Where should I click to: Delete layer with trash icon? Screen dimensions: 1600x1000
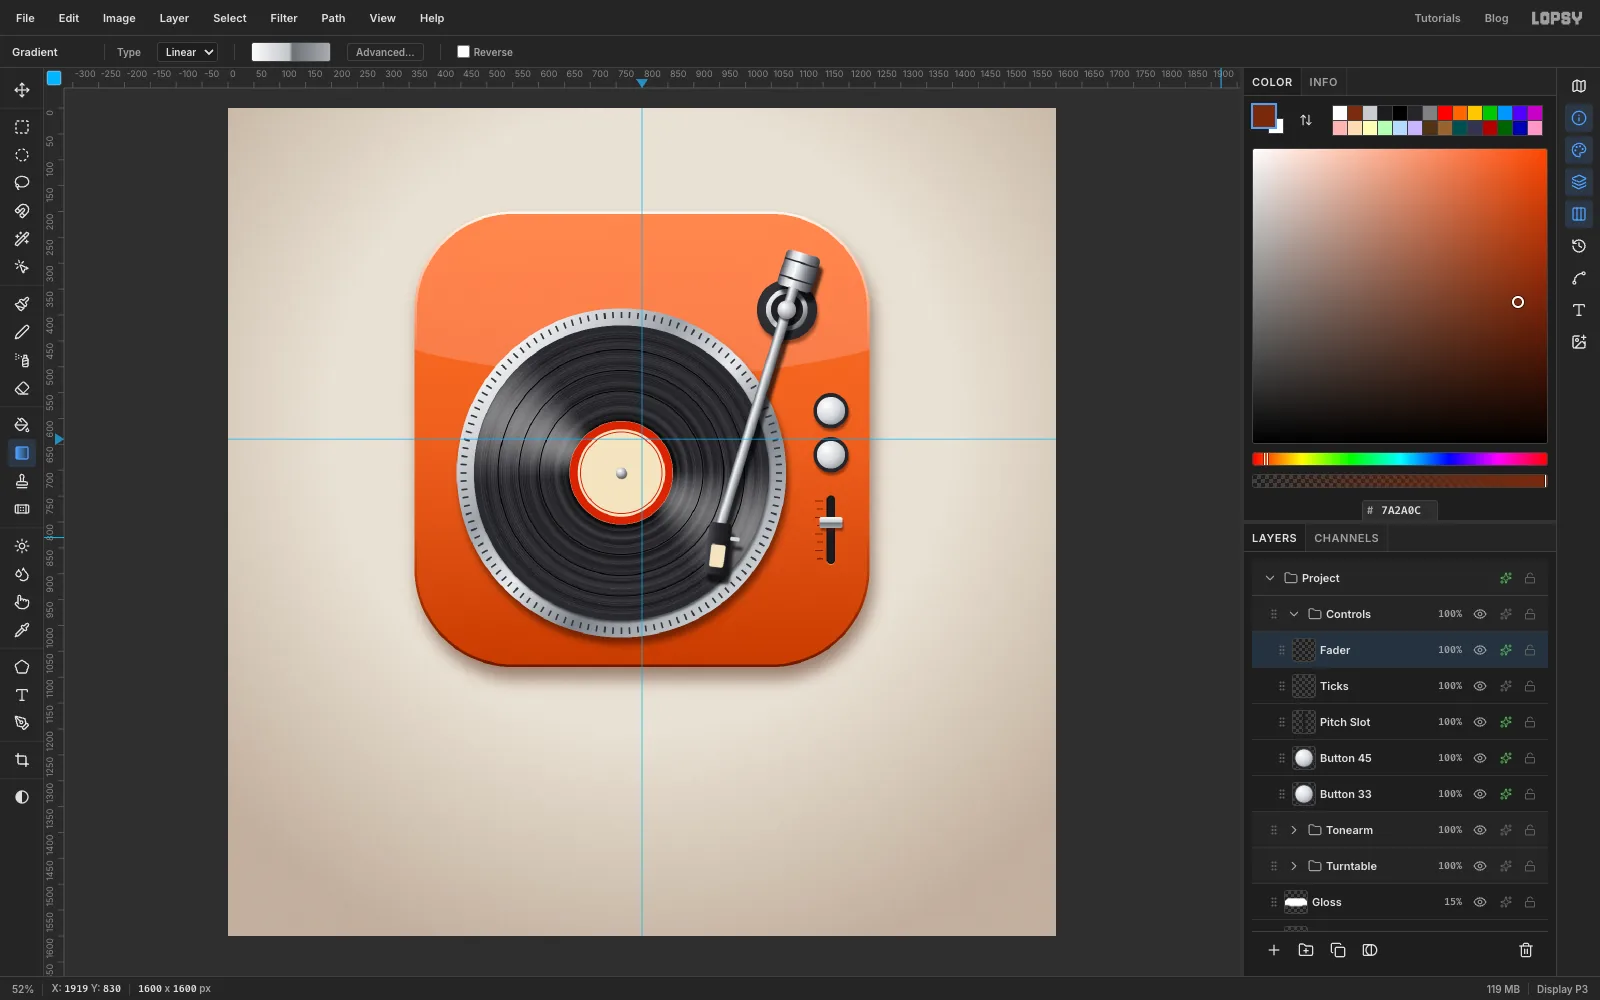pyautogui.click(x=1526, y=950)
